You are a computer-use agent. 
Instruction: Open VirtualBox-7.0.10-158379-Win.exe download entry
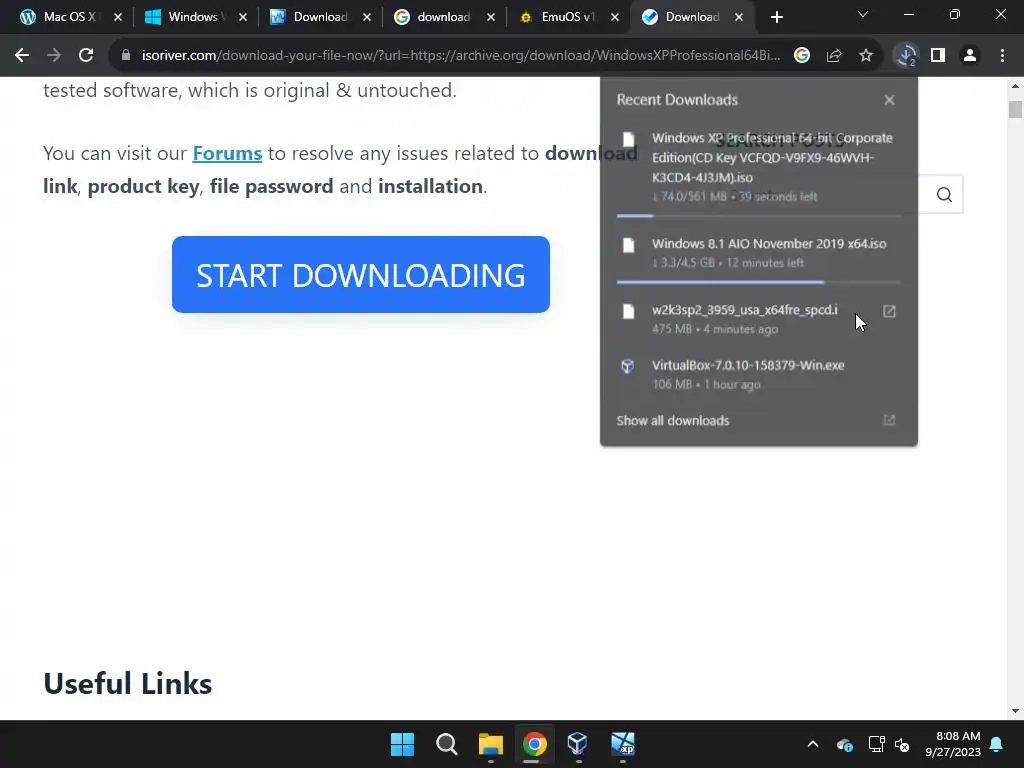click(758, 374)
